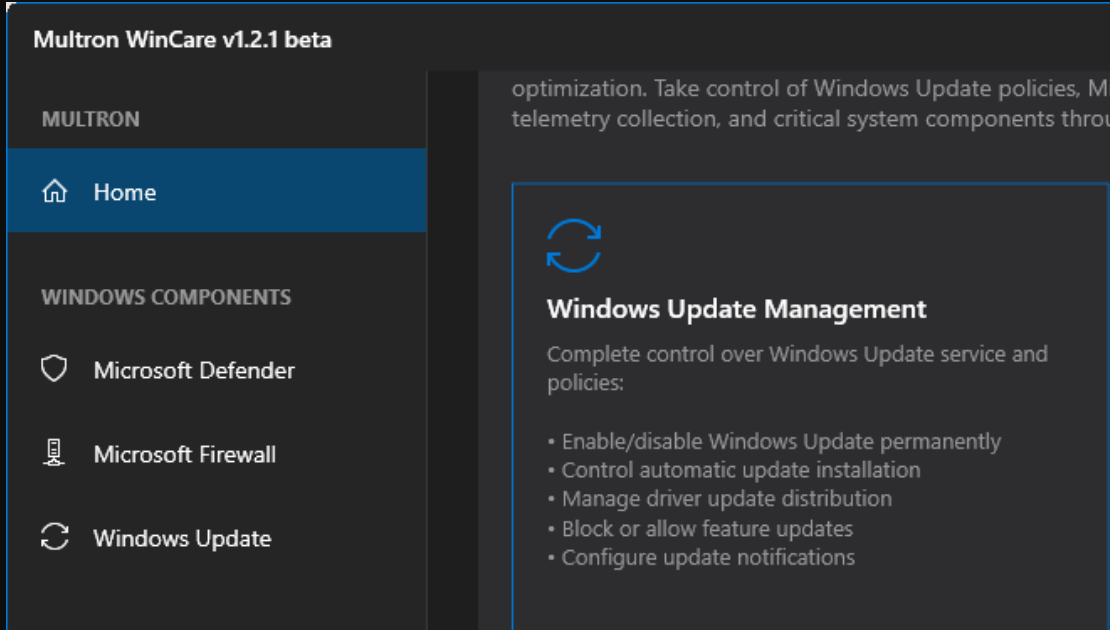Image resolution: width=1110 pixels, height=630 pixels.
Task: Go to the Microsoft Firewall label
Action: [184, 454]
